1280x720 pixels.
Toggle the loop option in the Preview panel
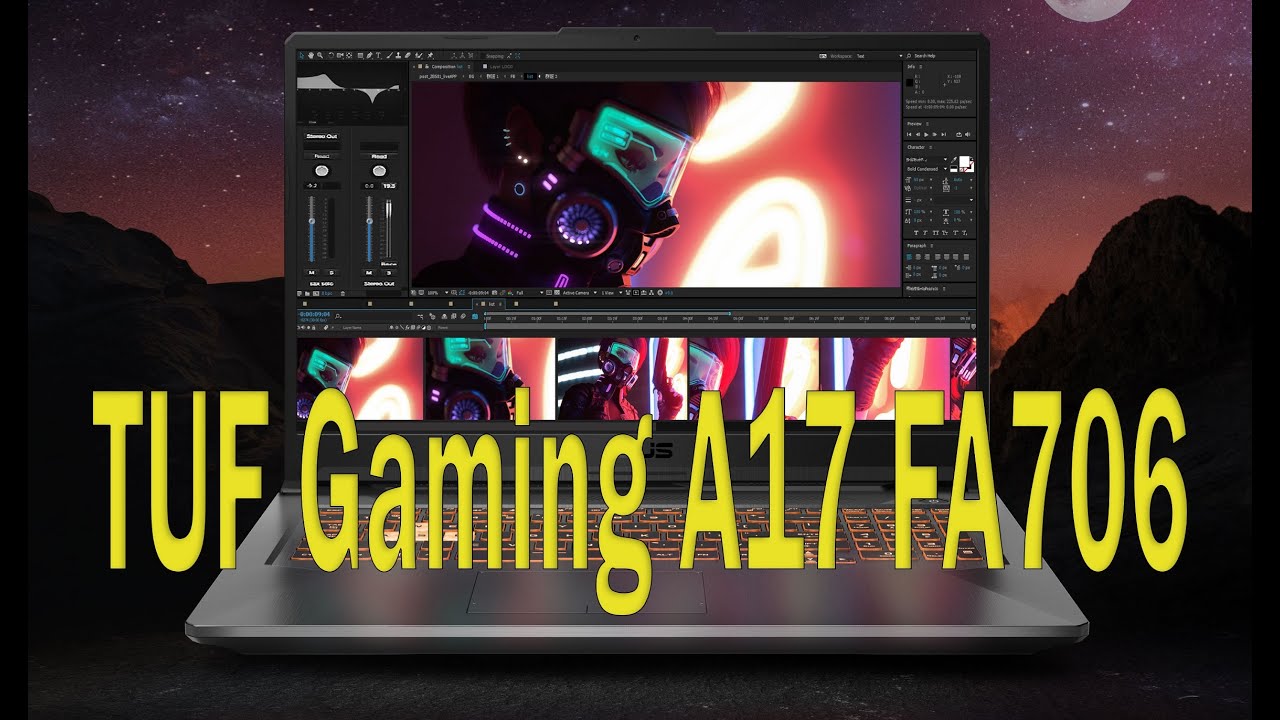(x=959, y=135)
